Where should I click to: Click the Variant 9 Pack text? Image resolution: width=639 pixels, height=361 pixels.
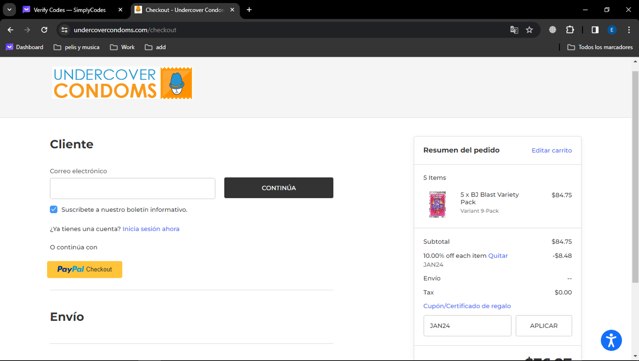tap(479, 211)
